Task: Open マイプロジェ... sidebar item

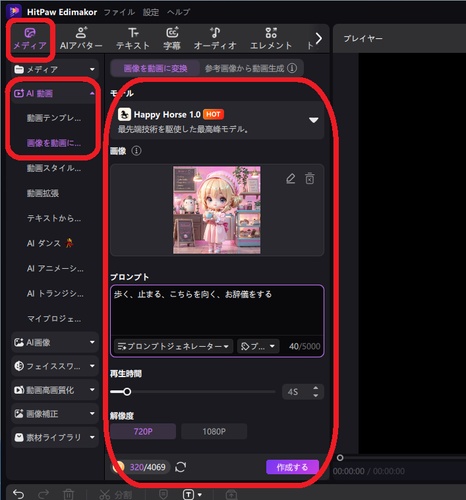Action: 54,319
